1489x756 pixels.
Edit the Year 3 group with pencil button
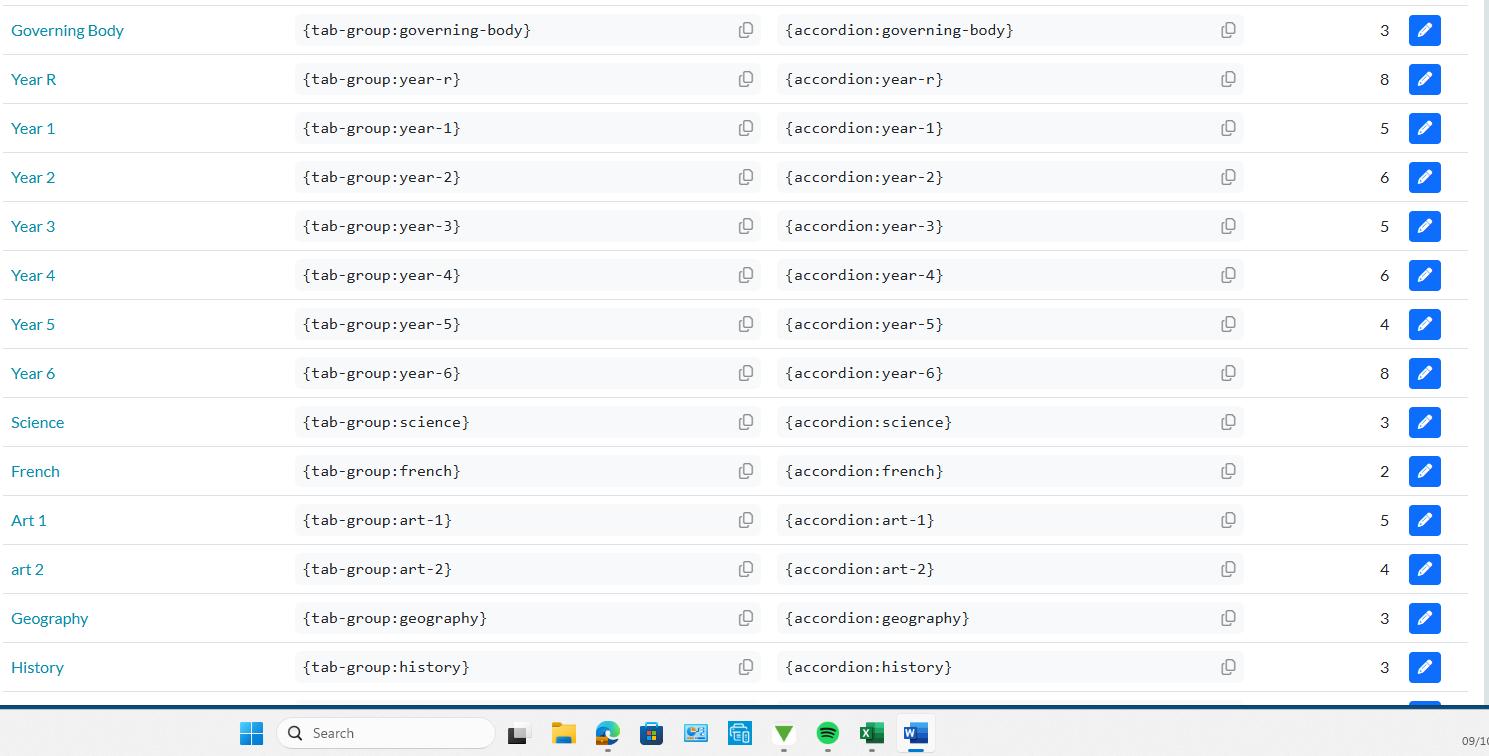coord(1424,226)
